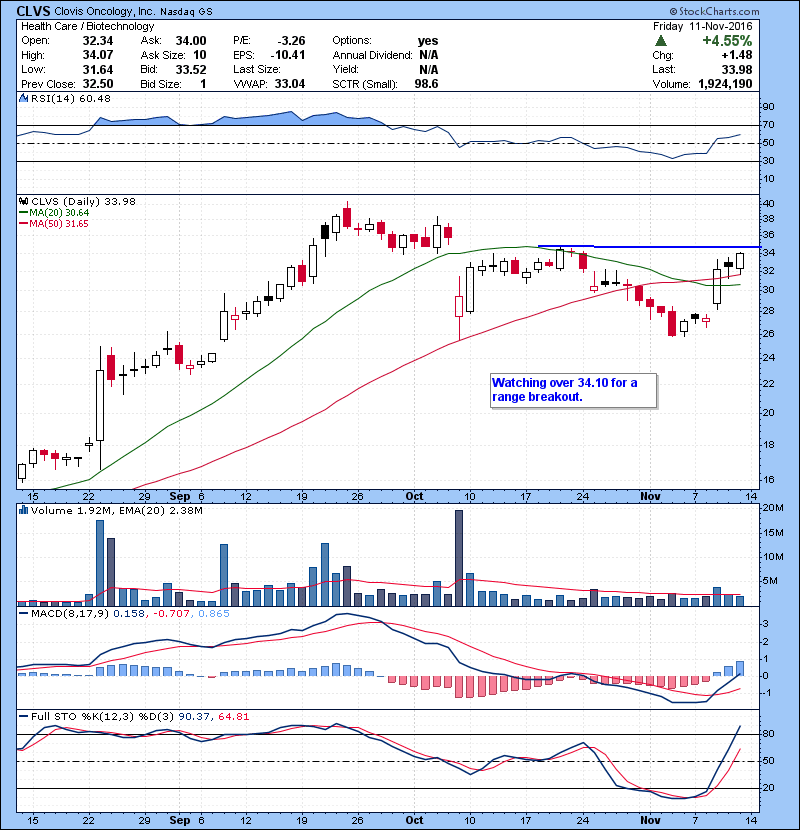Click the High value 34.07
This screenshot has height=830, width=800.
[98, 55]
